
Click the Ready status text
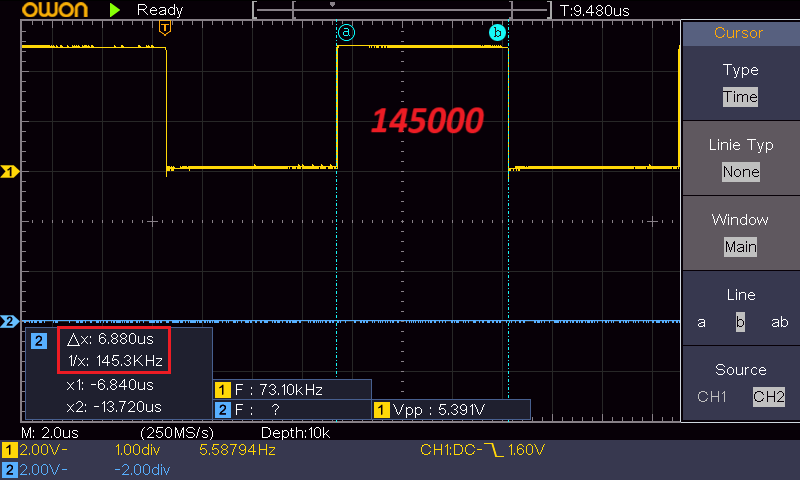tap(160, 10)
